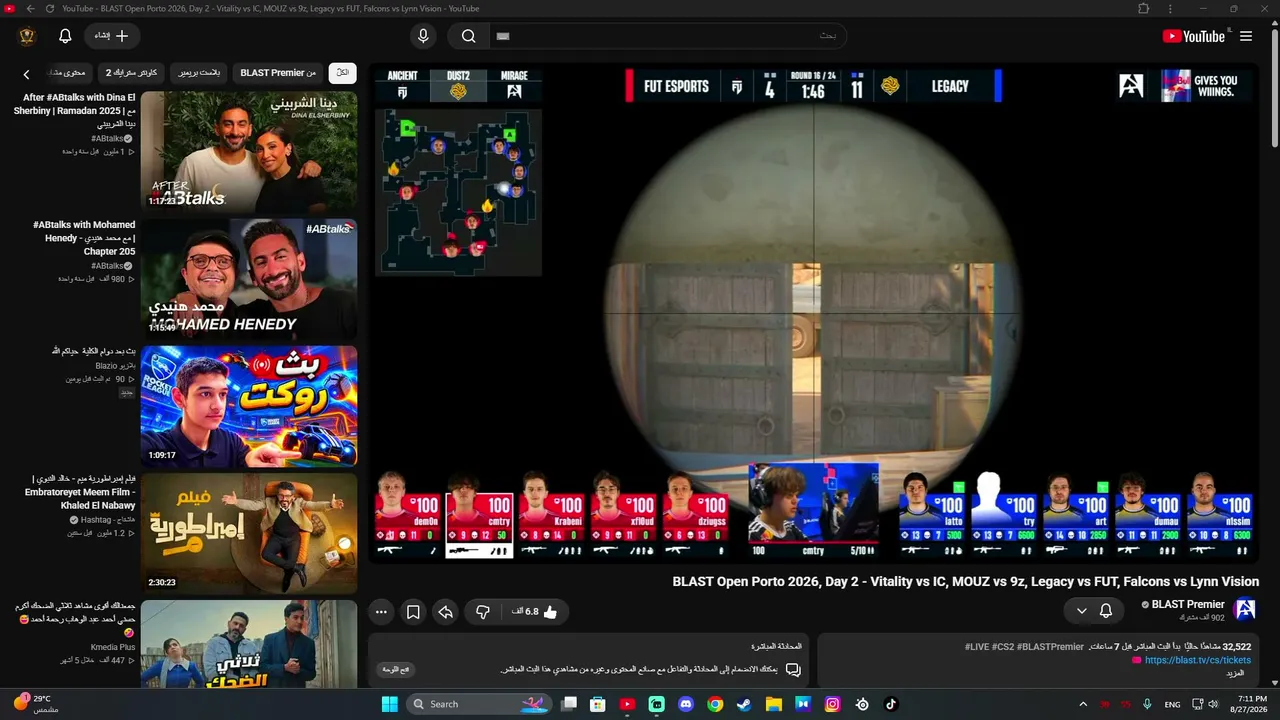Open the Embratoreyet Meem film thumbnail
This screenshot has height=720, width=1280.
coord(249,533)
